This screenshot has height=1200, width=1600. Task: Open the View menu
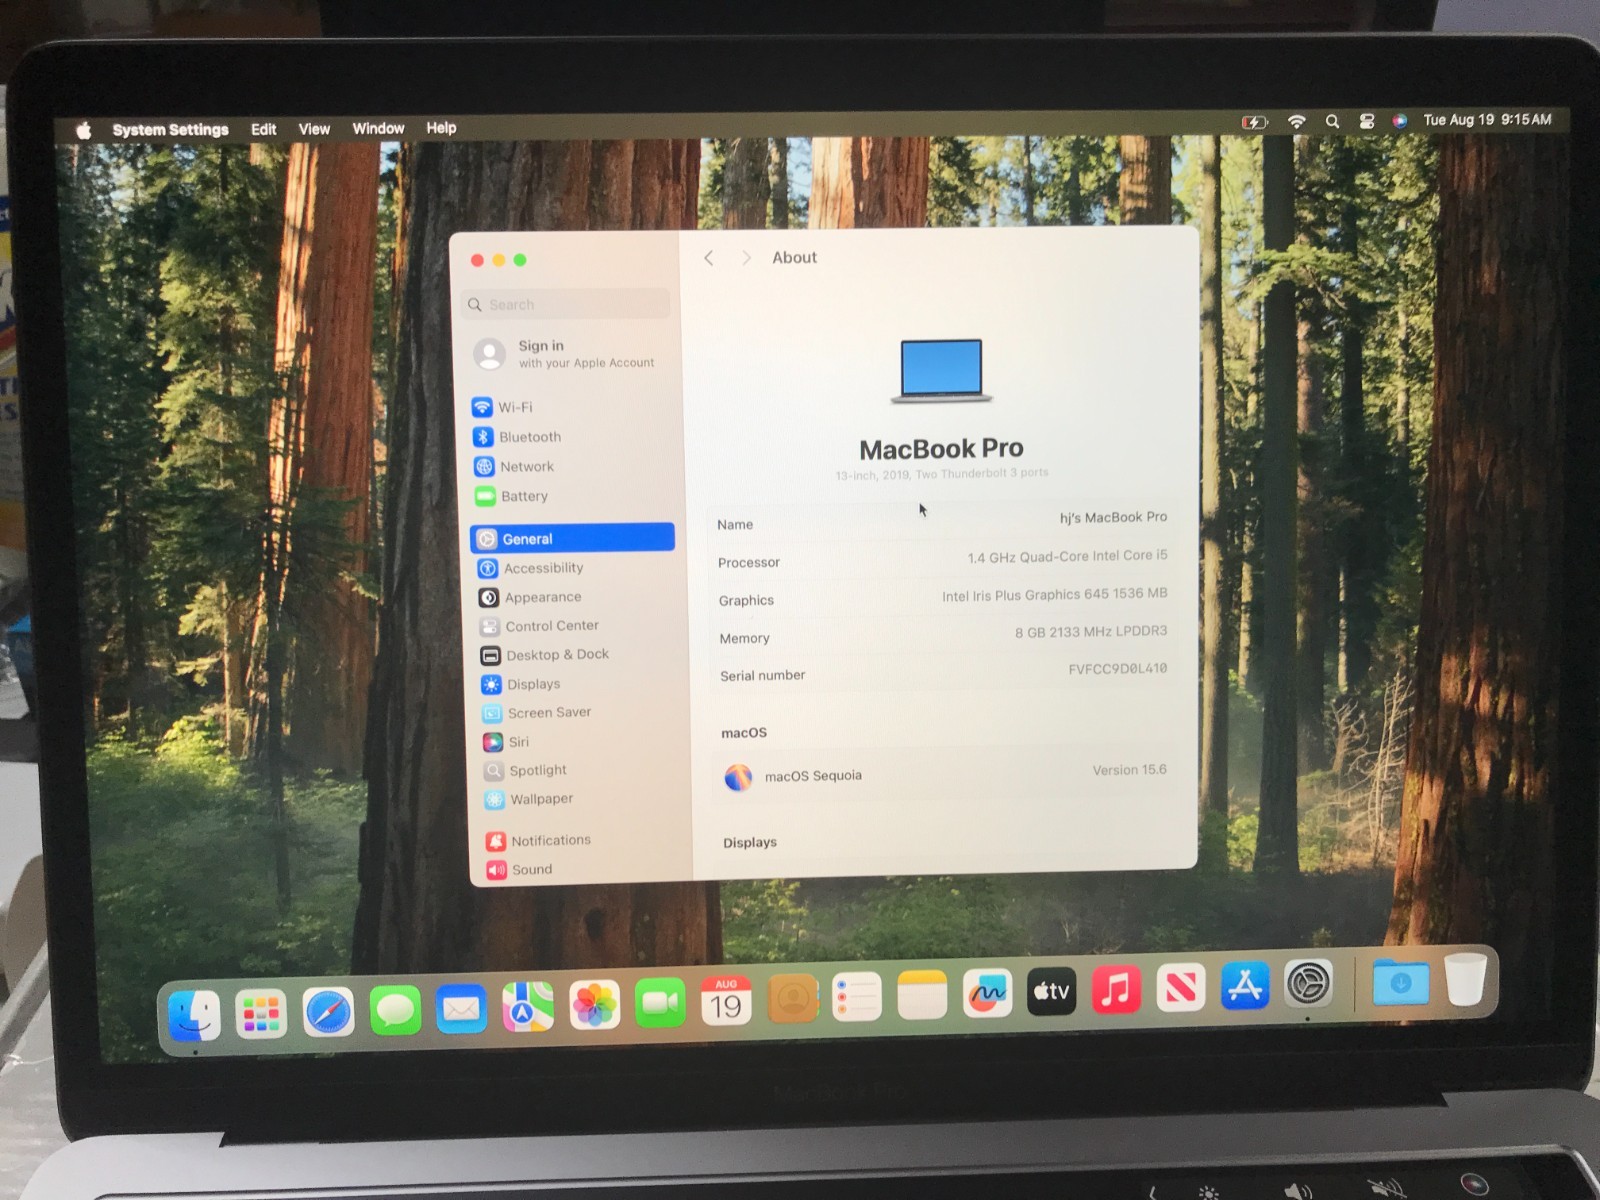(x=313, y=128)
